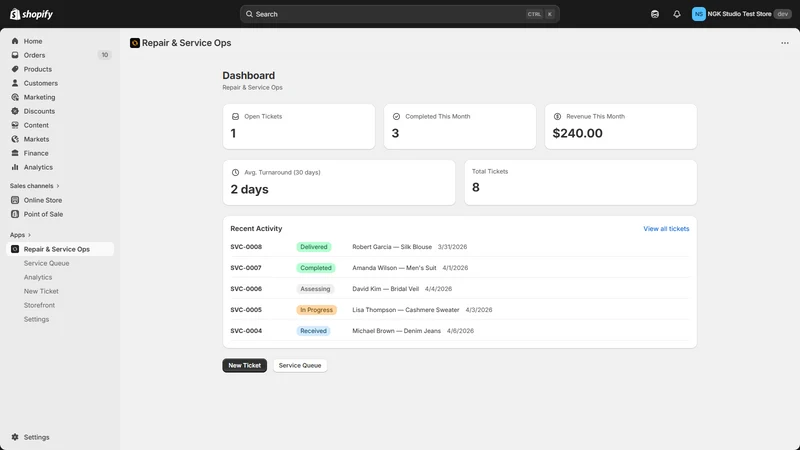Open the Orders inbox icon
800x450 pixels.
(15, 55)
